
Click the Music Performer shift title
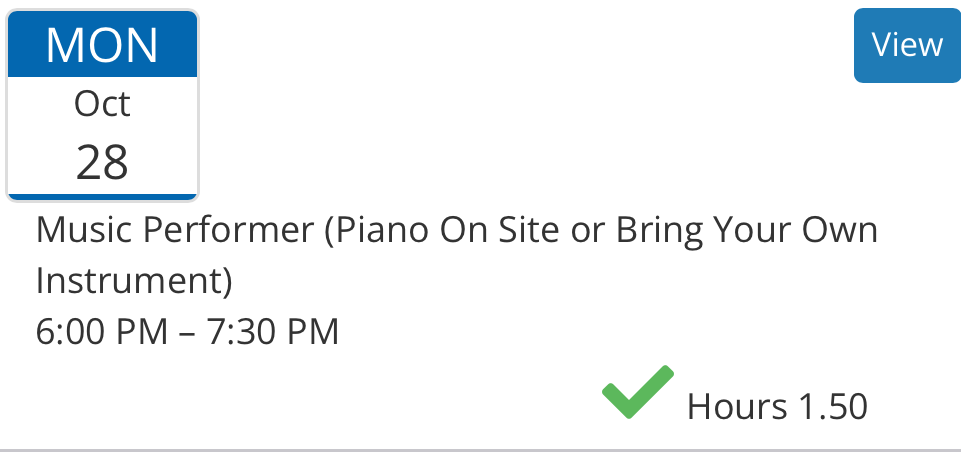tap(456, 231)
